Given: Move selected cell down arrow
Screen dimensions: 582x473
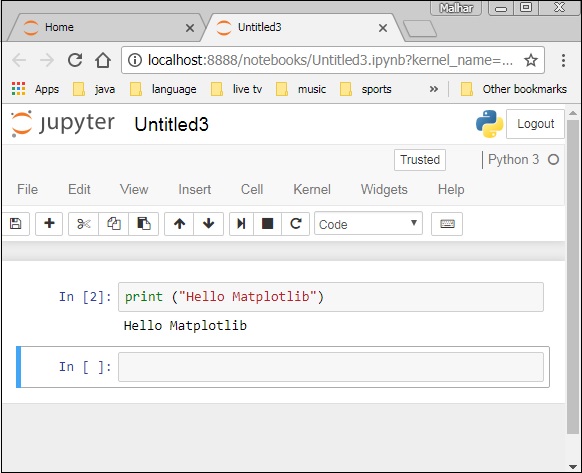Looking at the screenshot, I should pyautogui.click(x=209, y=224).
